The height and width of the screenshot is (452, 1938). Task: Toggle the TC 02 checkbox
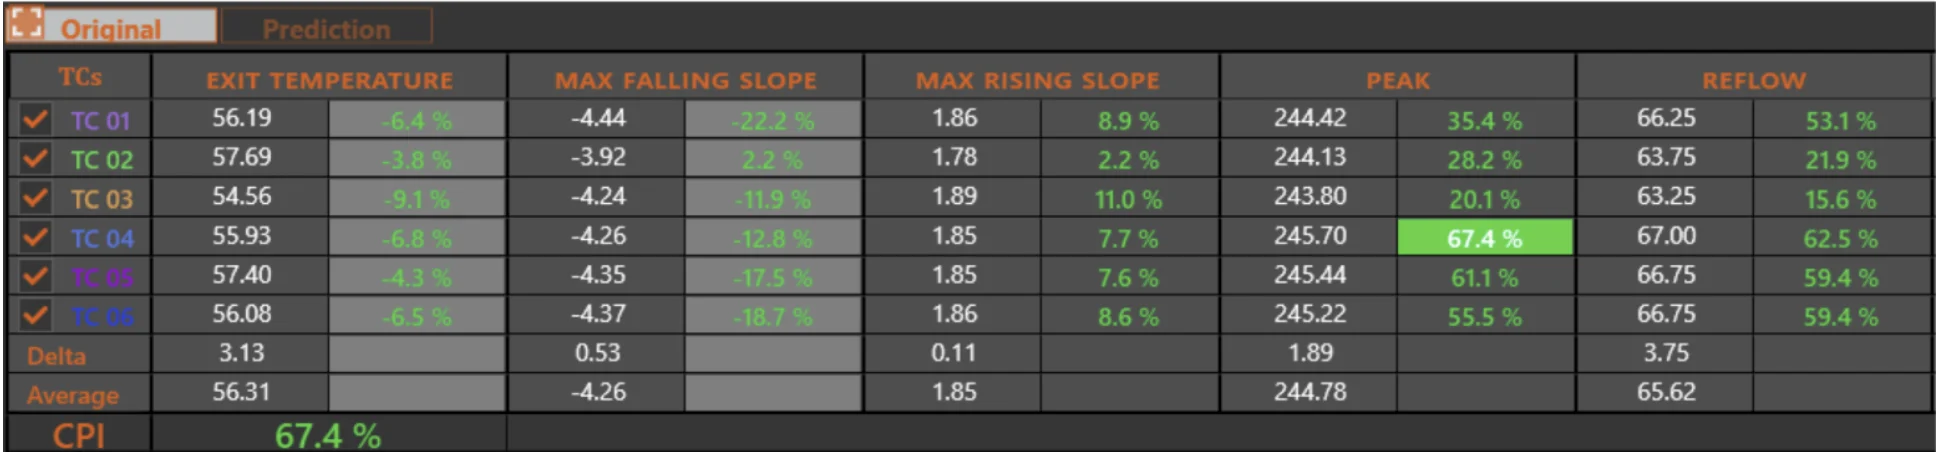35,159
